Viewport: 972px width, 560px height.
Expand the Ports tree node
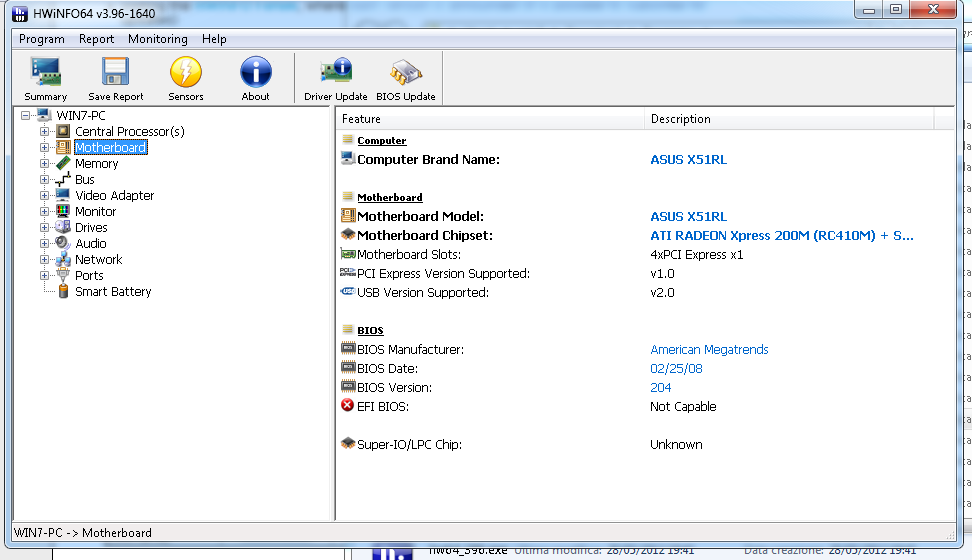click(x=44, y=275)
